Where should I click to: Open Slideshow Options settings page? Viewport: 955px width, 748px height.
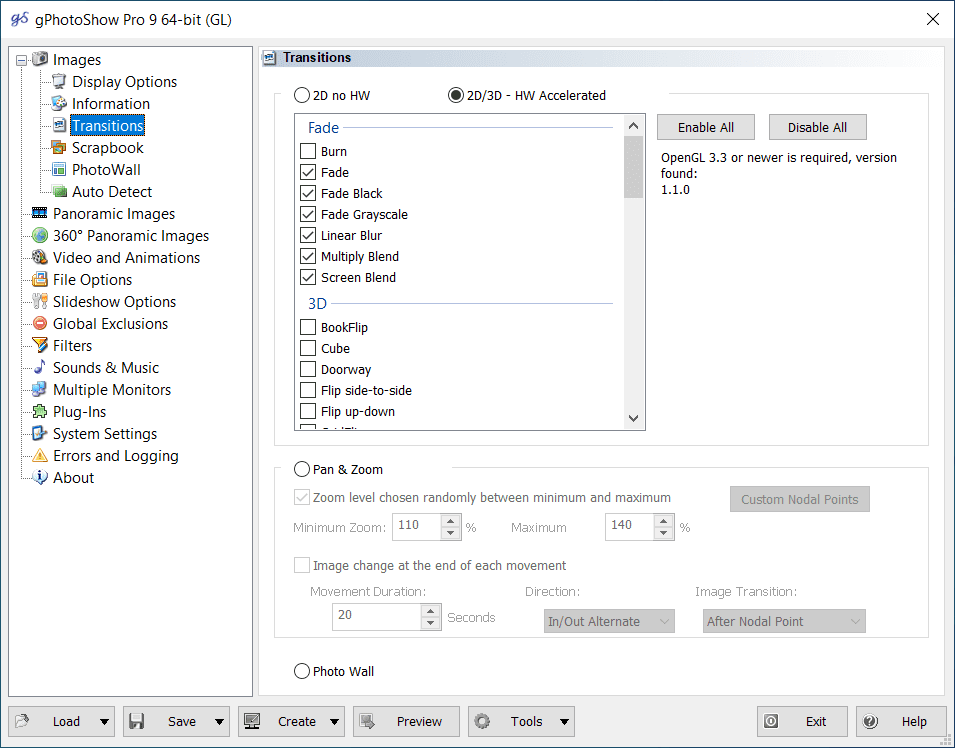(114, 302)
